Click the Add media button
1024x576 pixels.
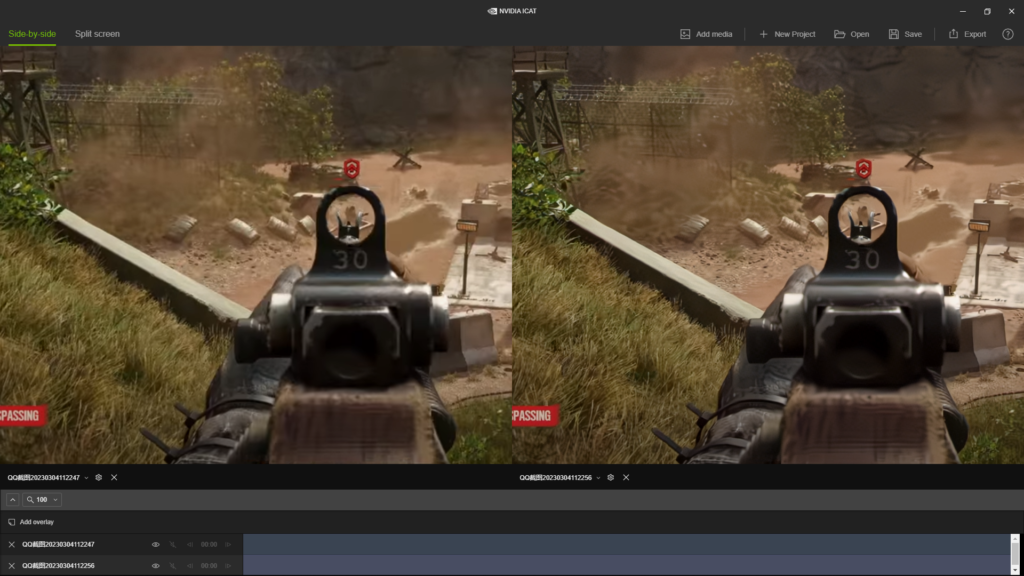pyautogui.click(x=706, y=34)
